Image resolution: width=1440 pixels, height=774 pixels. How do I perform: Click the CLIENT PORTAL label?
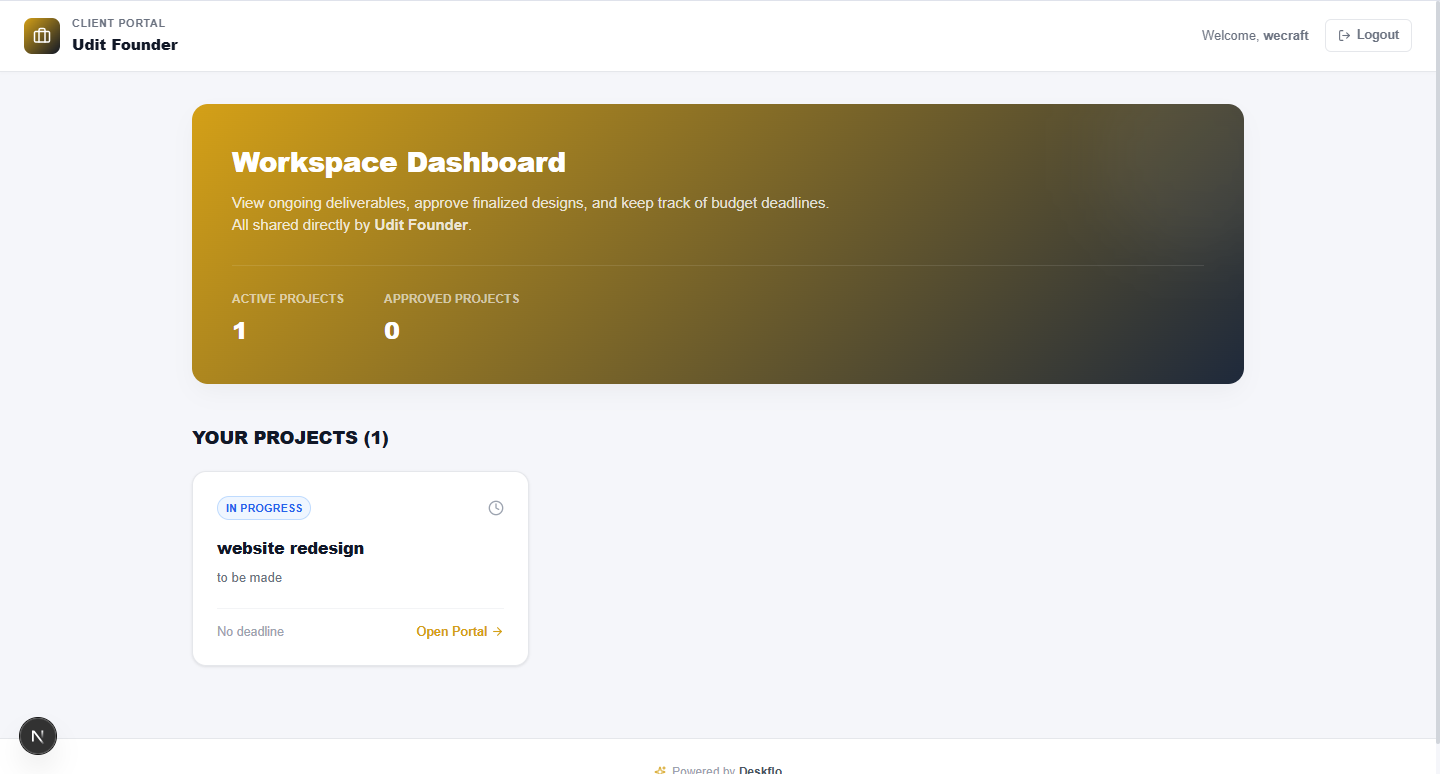click(x=119, y=23)
